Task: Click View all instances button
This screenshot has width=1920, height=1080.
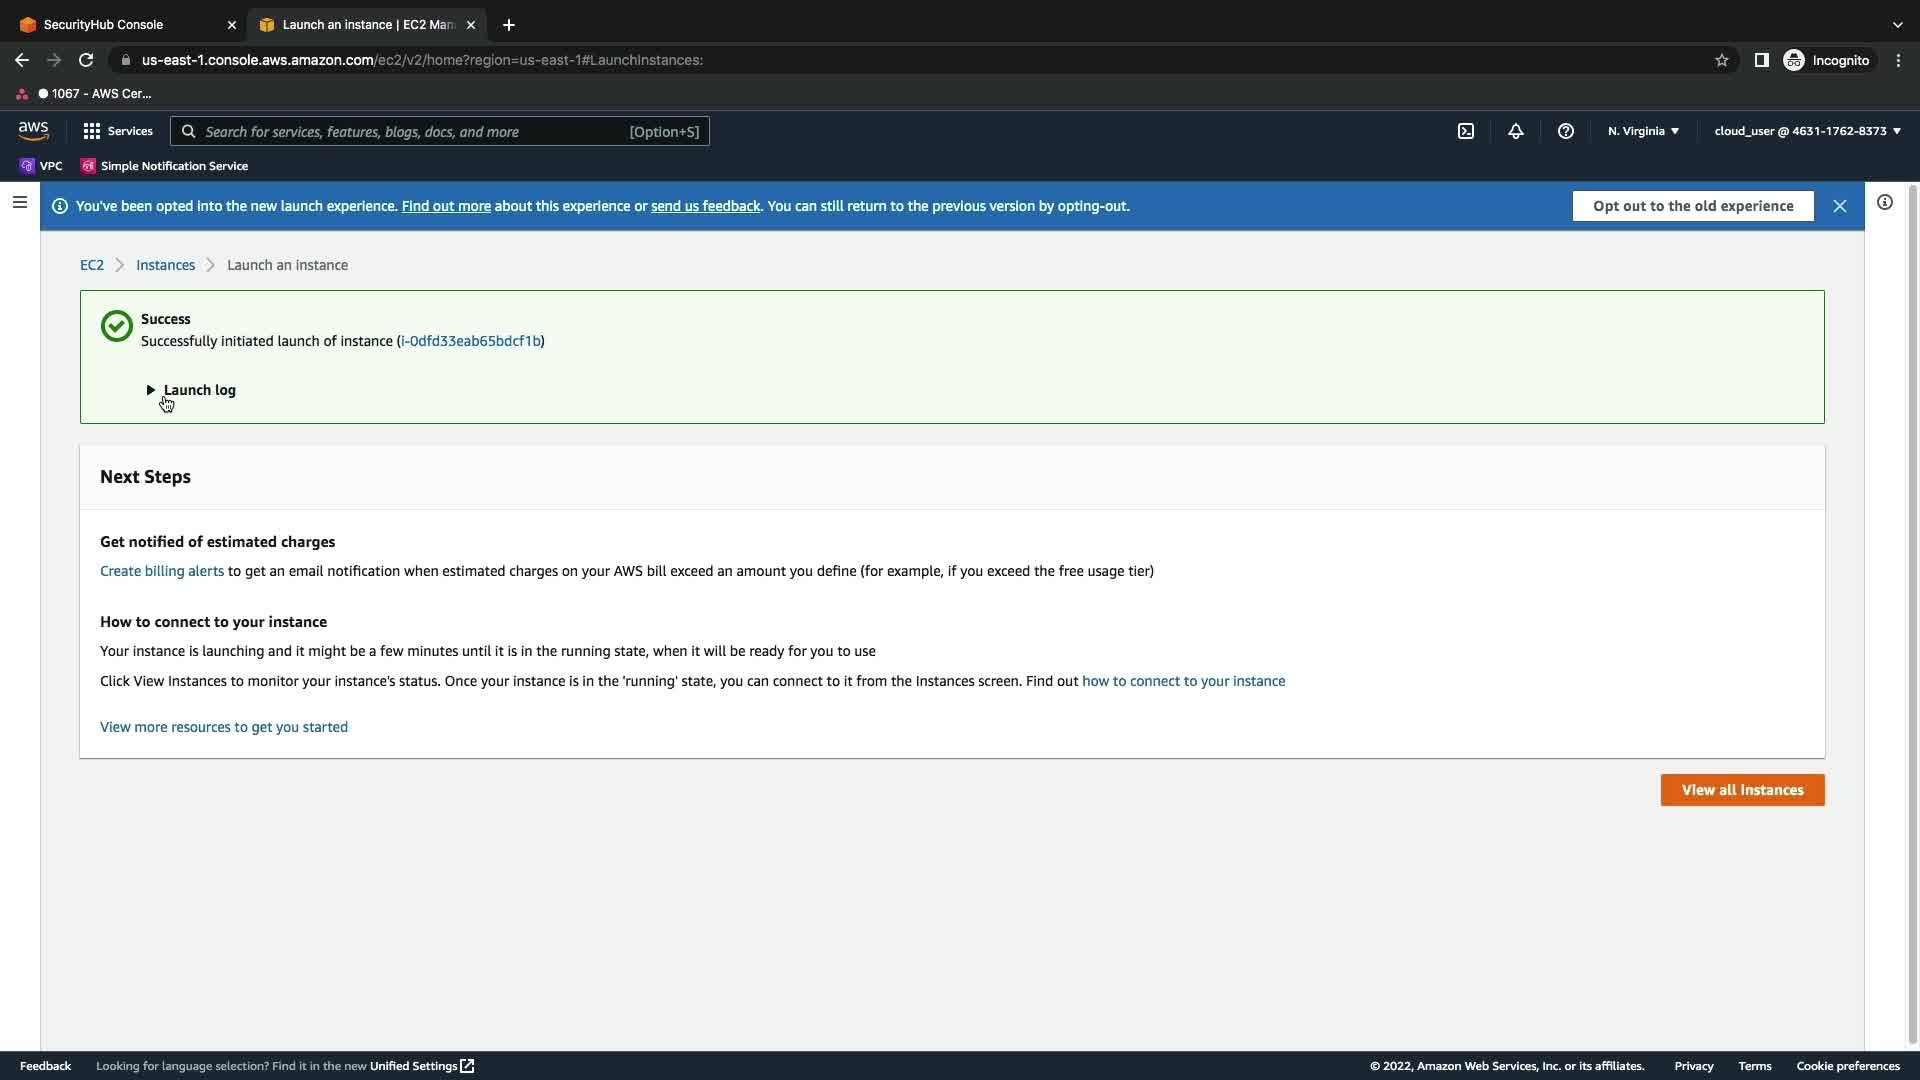Action: point(1742,790)
